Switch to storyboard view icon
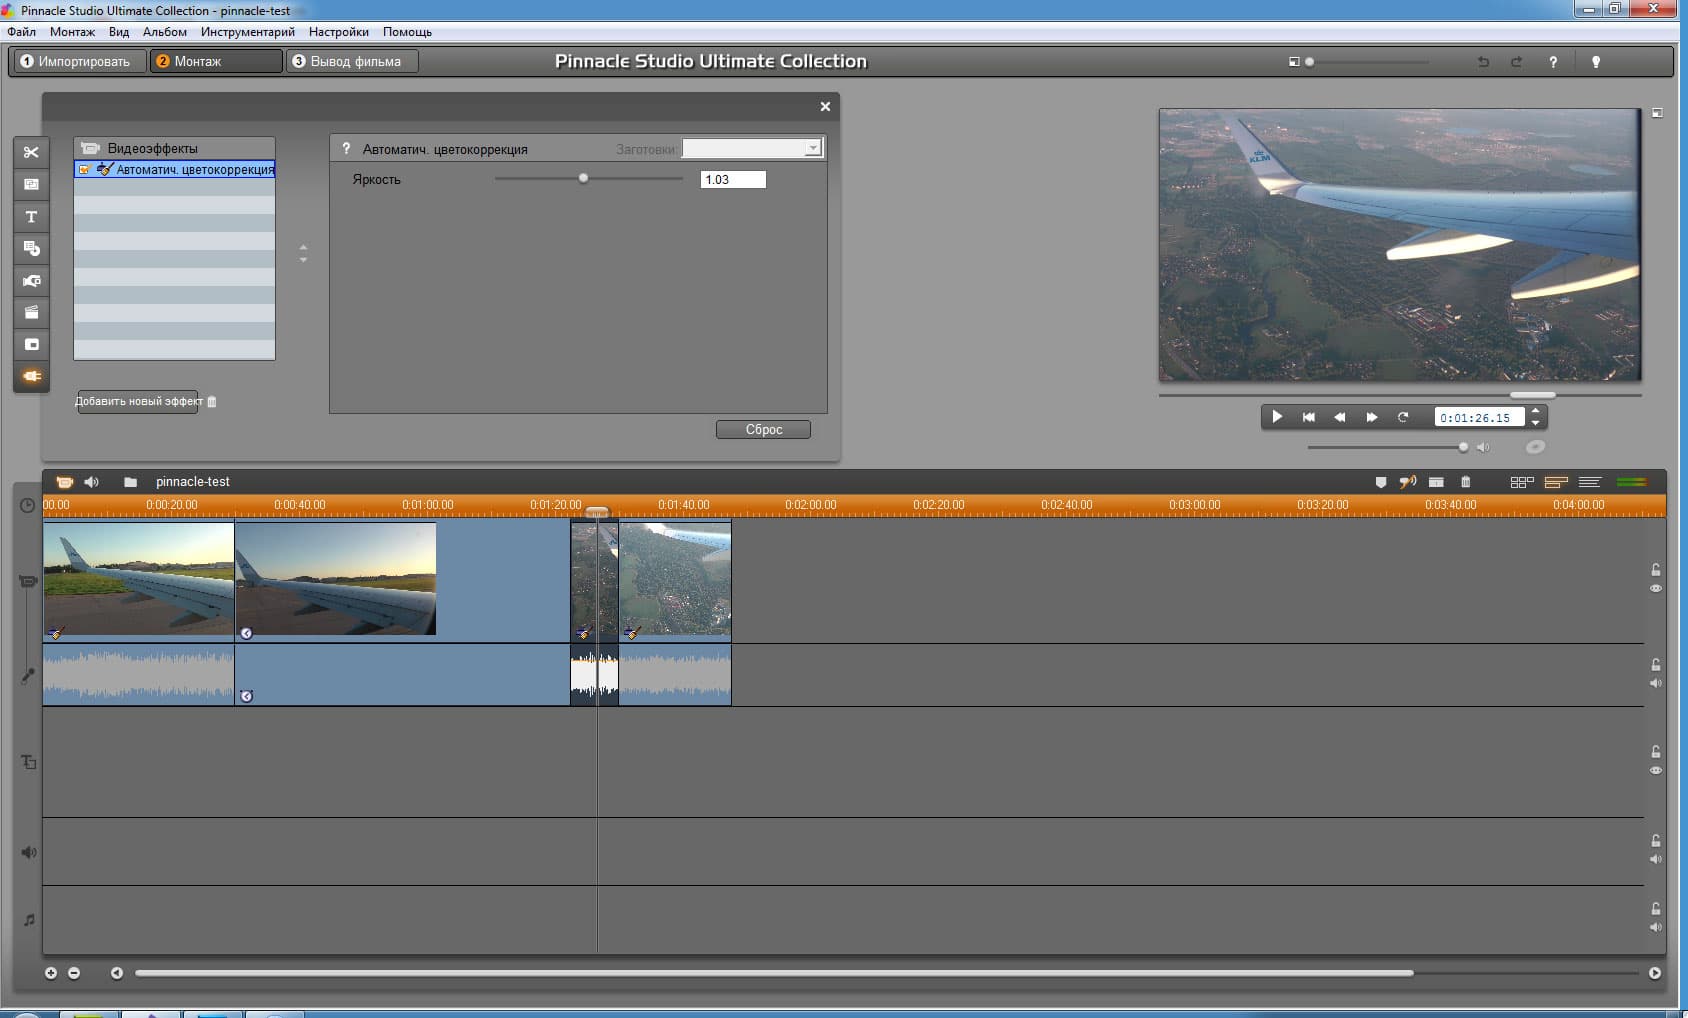 1521,482
